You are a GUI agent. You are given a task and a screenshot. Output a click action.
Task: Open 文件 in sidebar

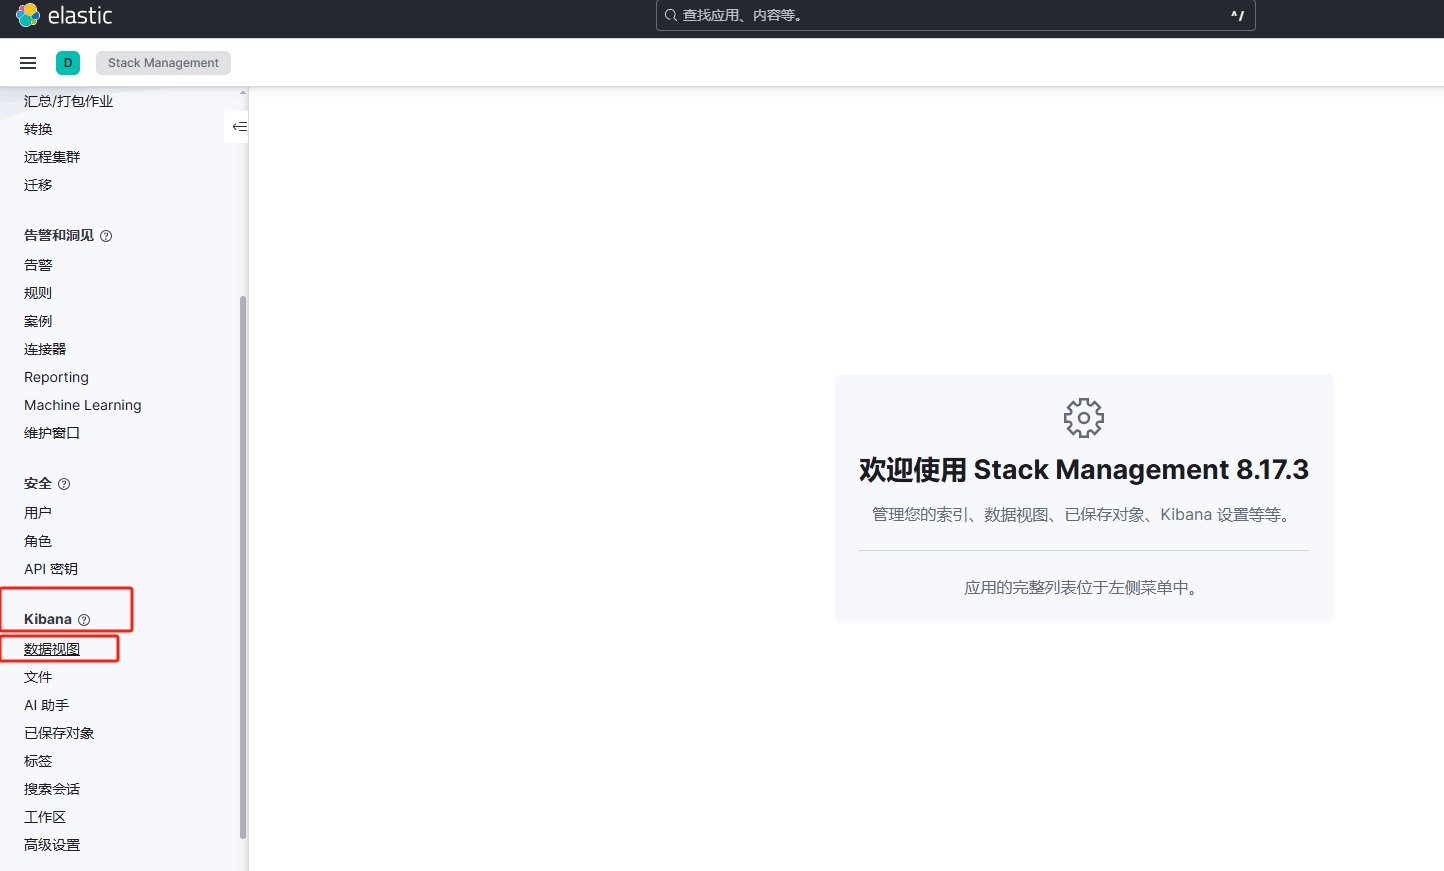(38, 677)
